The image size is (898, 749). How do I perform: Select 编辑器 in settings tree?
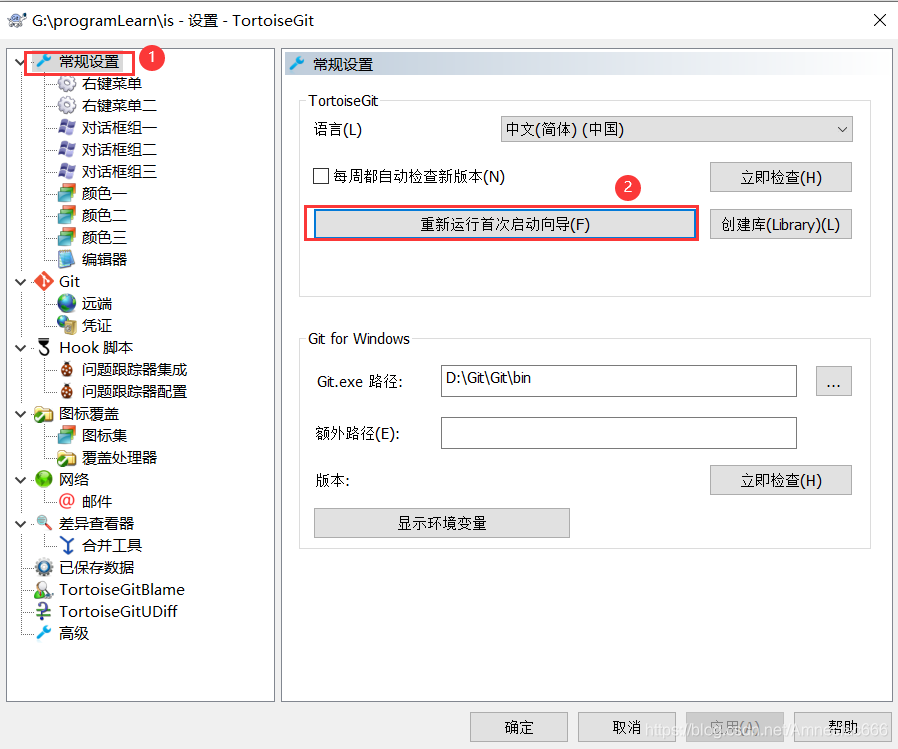104,259
